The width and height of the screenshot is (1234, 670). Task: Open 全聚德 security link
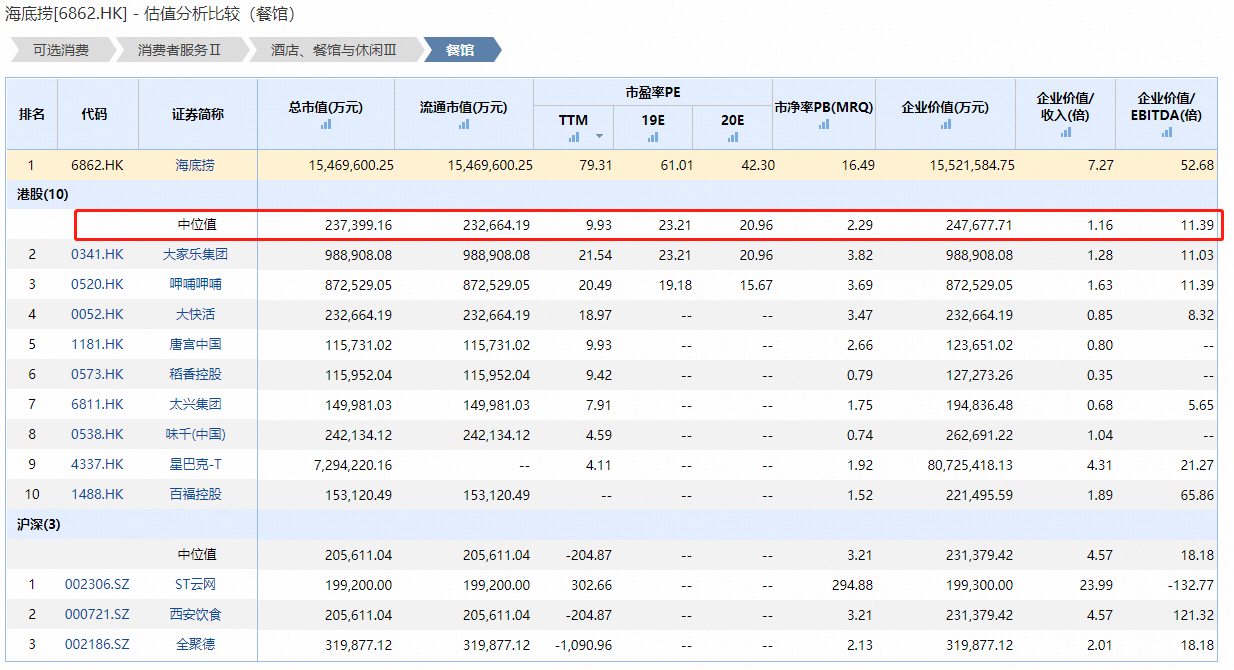tap(195, 644)
